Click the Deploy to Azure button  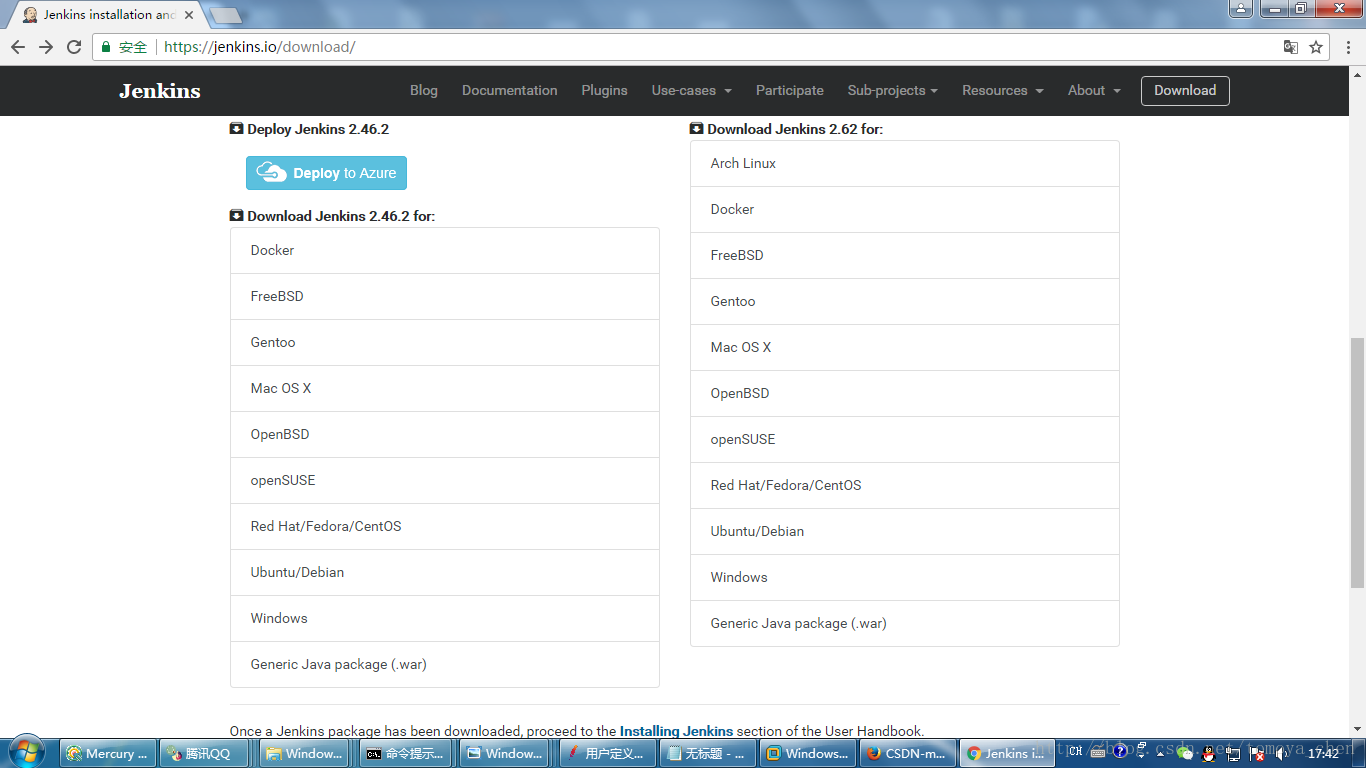click(327, 173)
